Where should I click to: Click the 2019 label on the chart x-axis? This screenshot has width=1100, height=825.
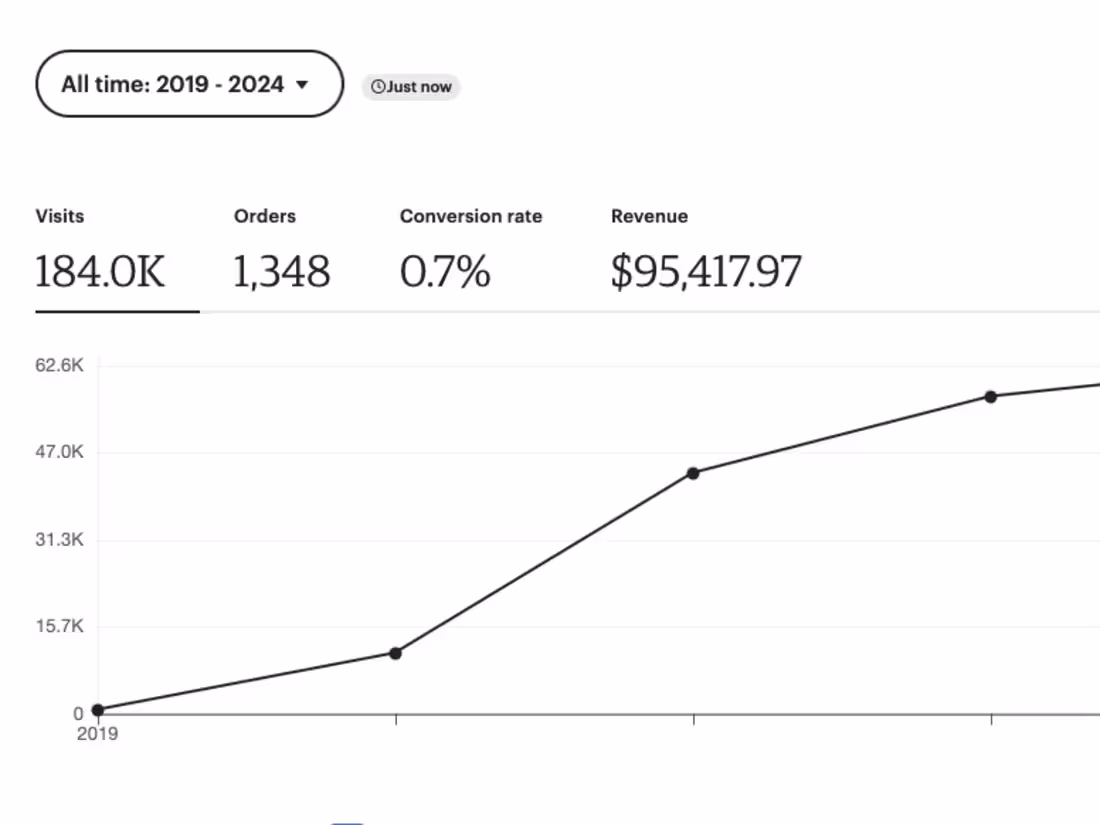[x=97, y=733]
